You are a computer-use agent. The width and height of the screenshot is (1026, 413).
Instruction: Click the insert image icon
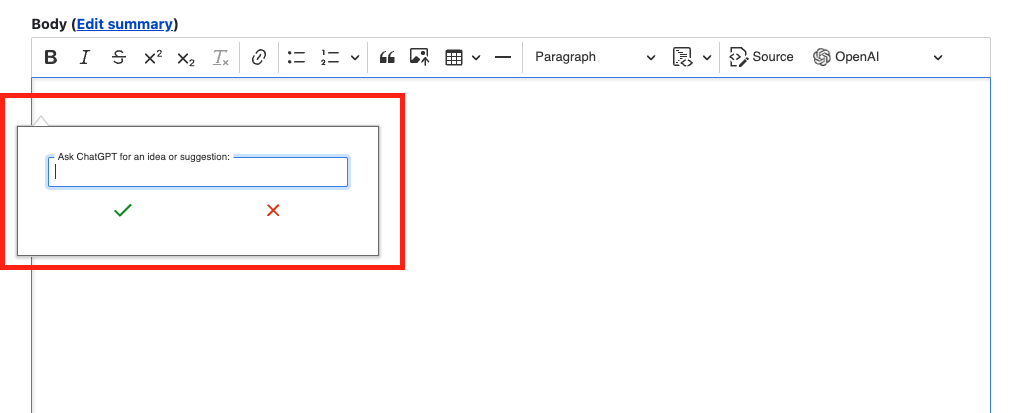click(x=419, y=57)
